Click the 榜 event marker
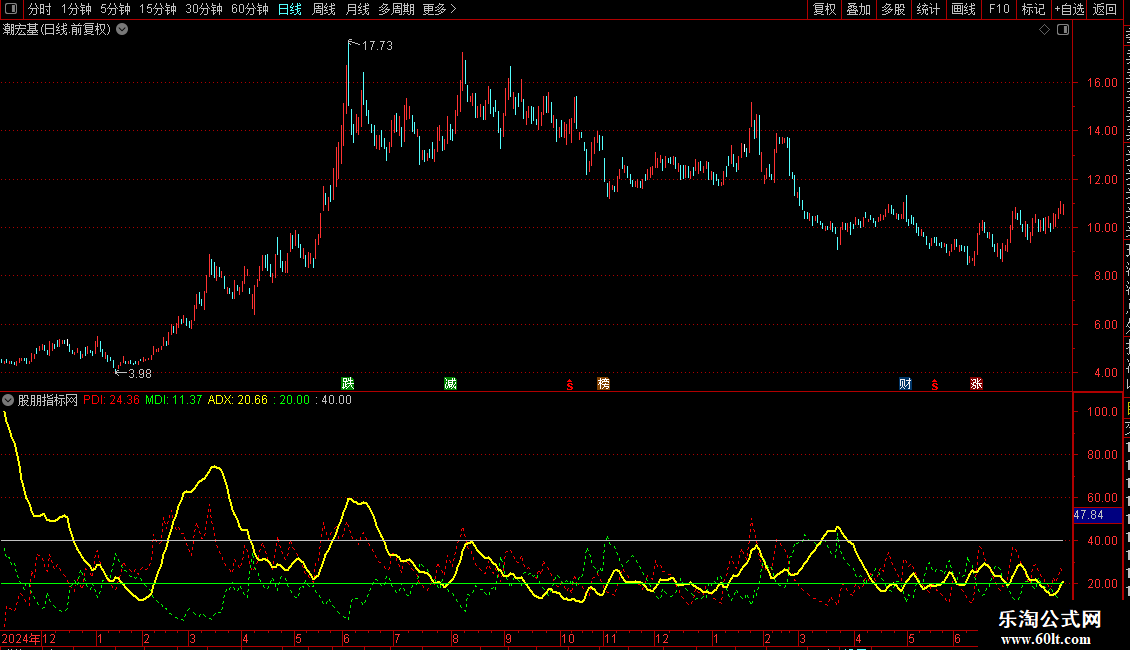The width and height of the screenshot is (1130, 650). pos(603,383)
